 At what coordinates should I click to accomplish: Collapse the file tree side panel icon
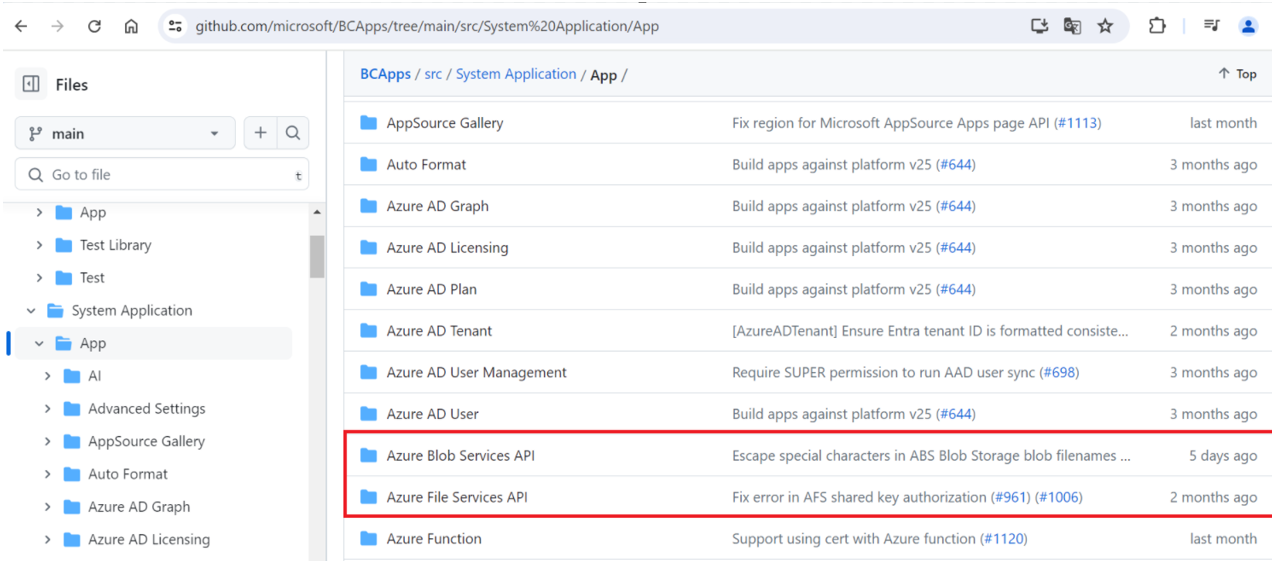31,85
